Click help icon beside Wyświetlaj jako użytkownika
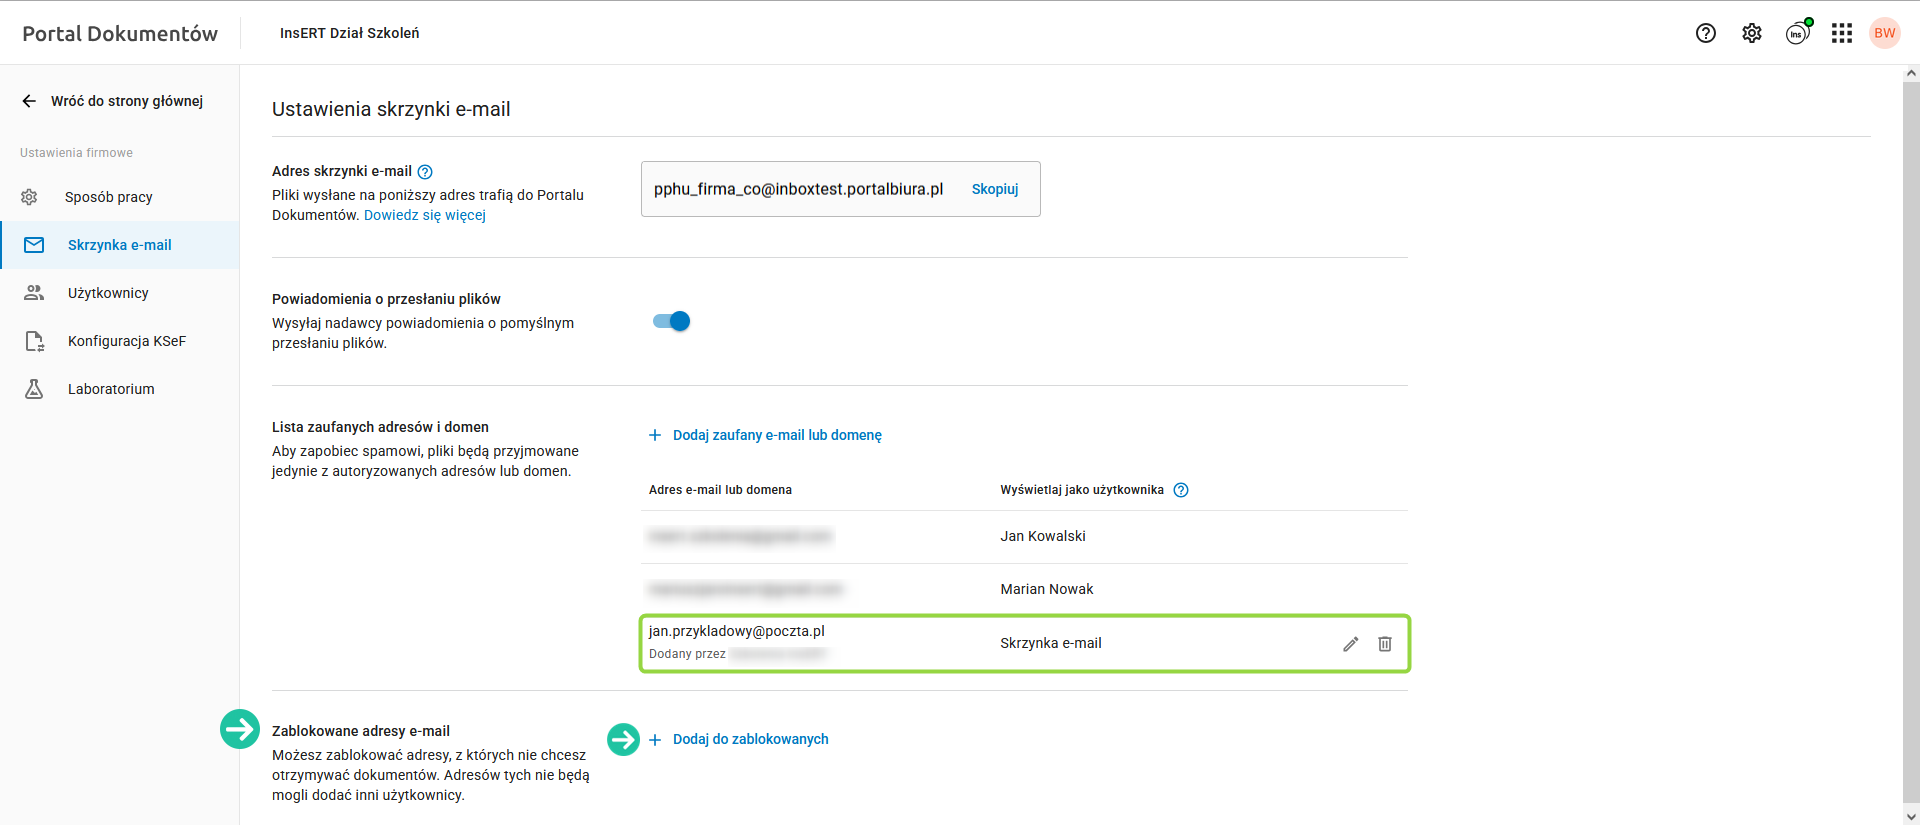 [x=1181, y=490]
